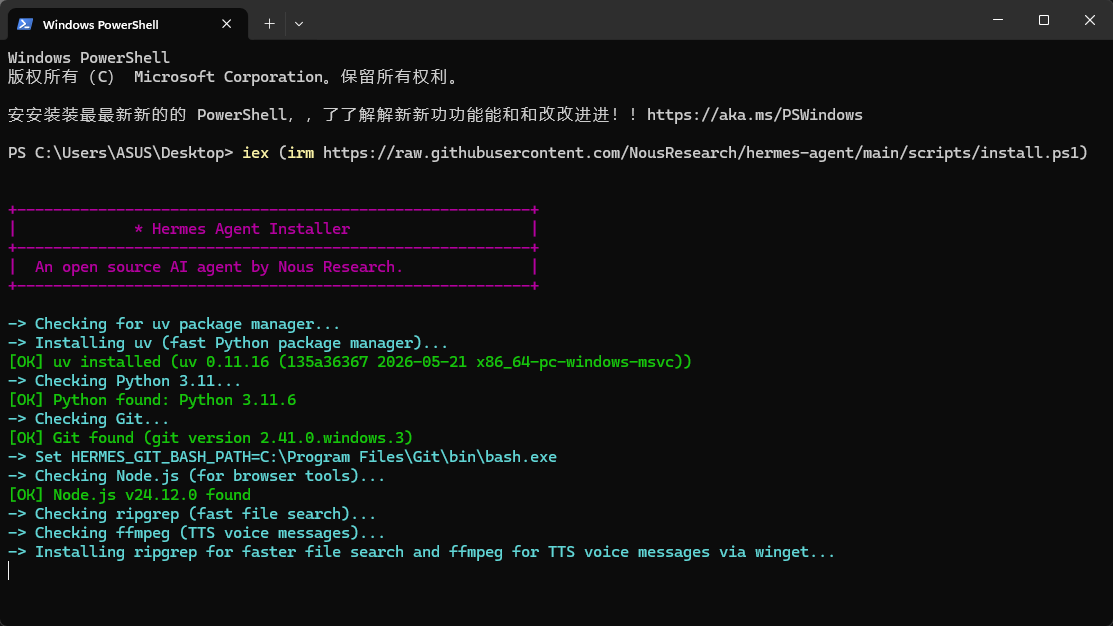Click the '[OK] uv installed' line
Image resolution: width=1113 pixels, height=626 pixels.
point(350,362)
